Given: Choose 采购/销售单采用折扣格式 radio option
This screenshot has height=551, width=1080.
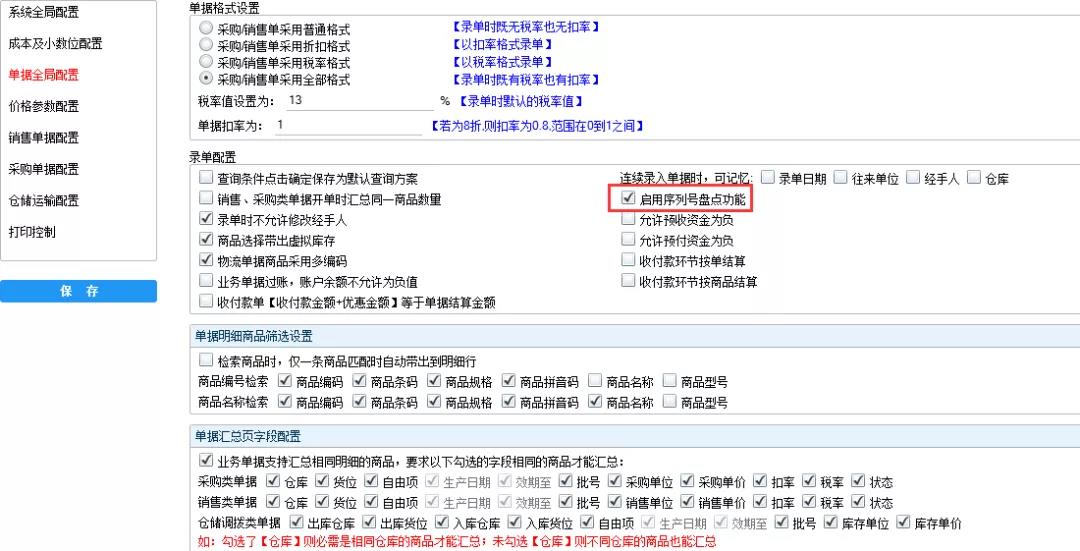Looking at the screenshot, I should pyautogui.click(x=206, y=45).
